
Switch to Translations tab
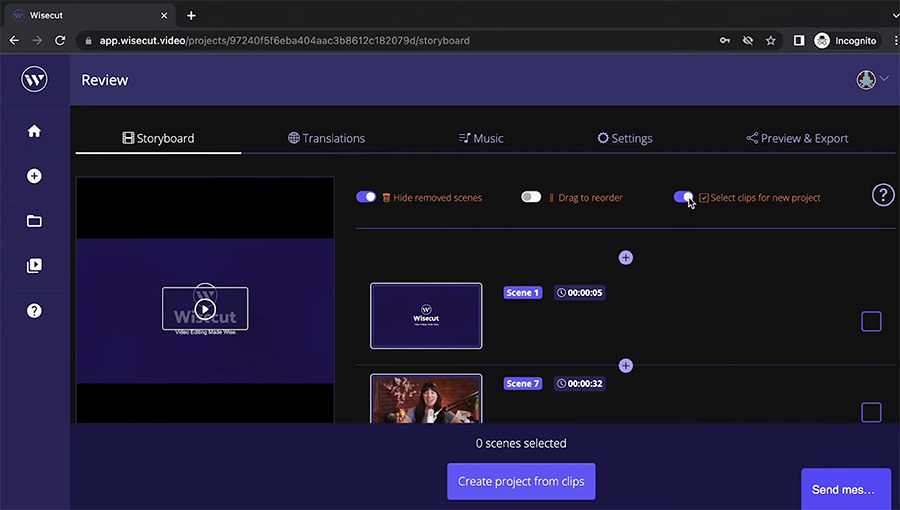pyautogui.click(x=326, y=138)
